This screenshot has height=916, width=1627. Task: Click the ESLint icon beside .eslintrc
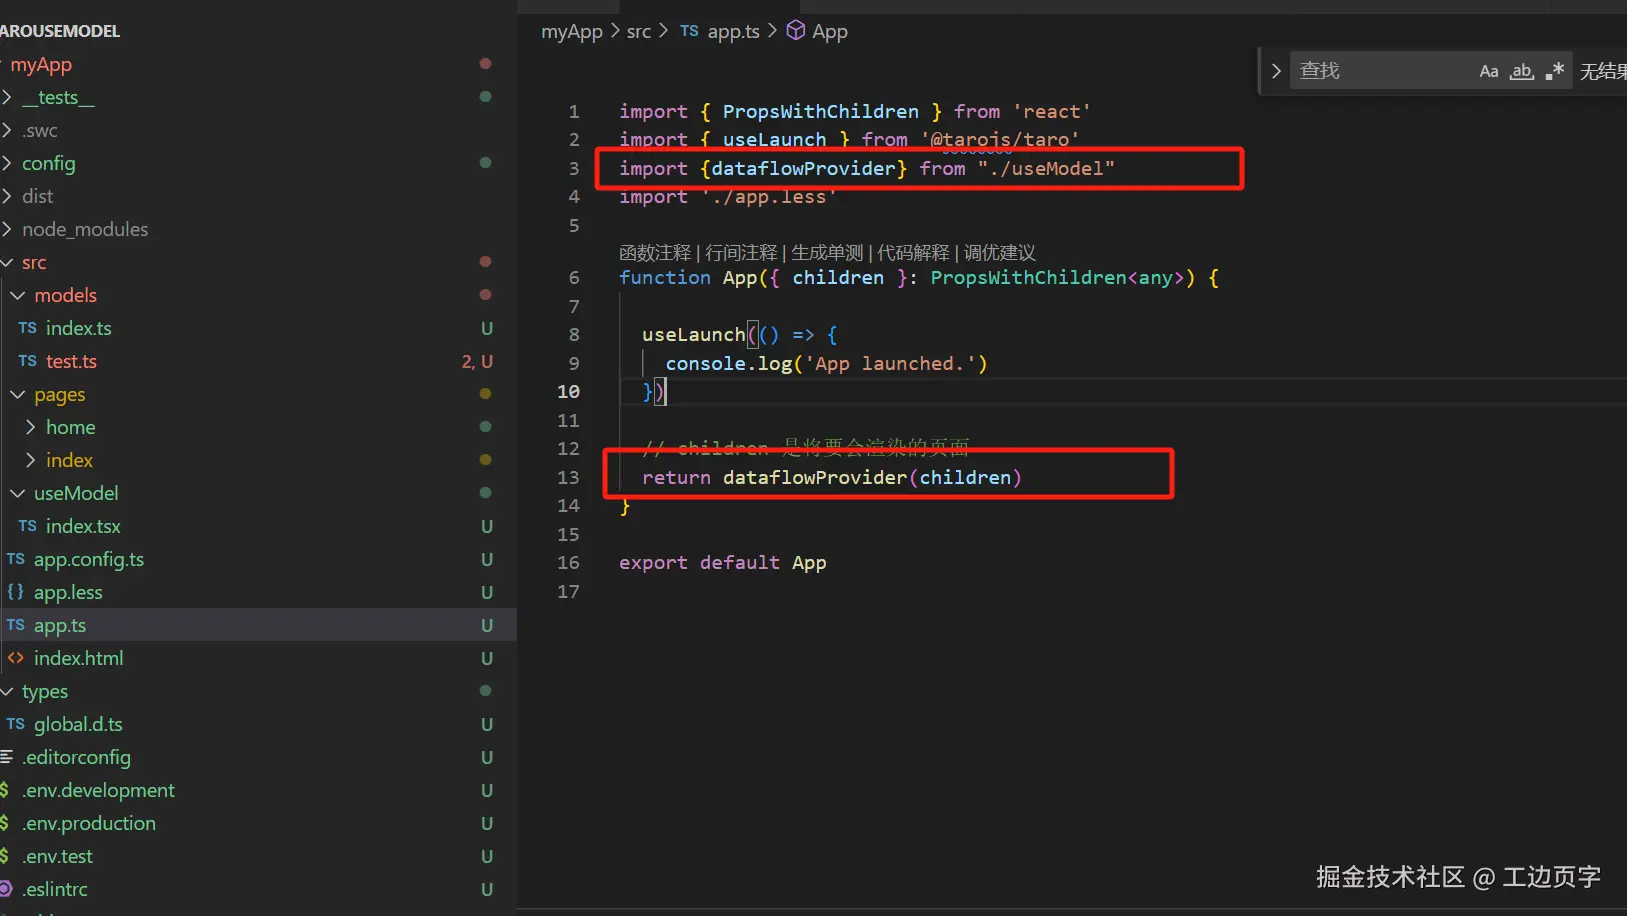click(6, 889)
